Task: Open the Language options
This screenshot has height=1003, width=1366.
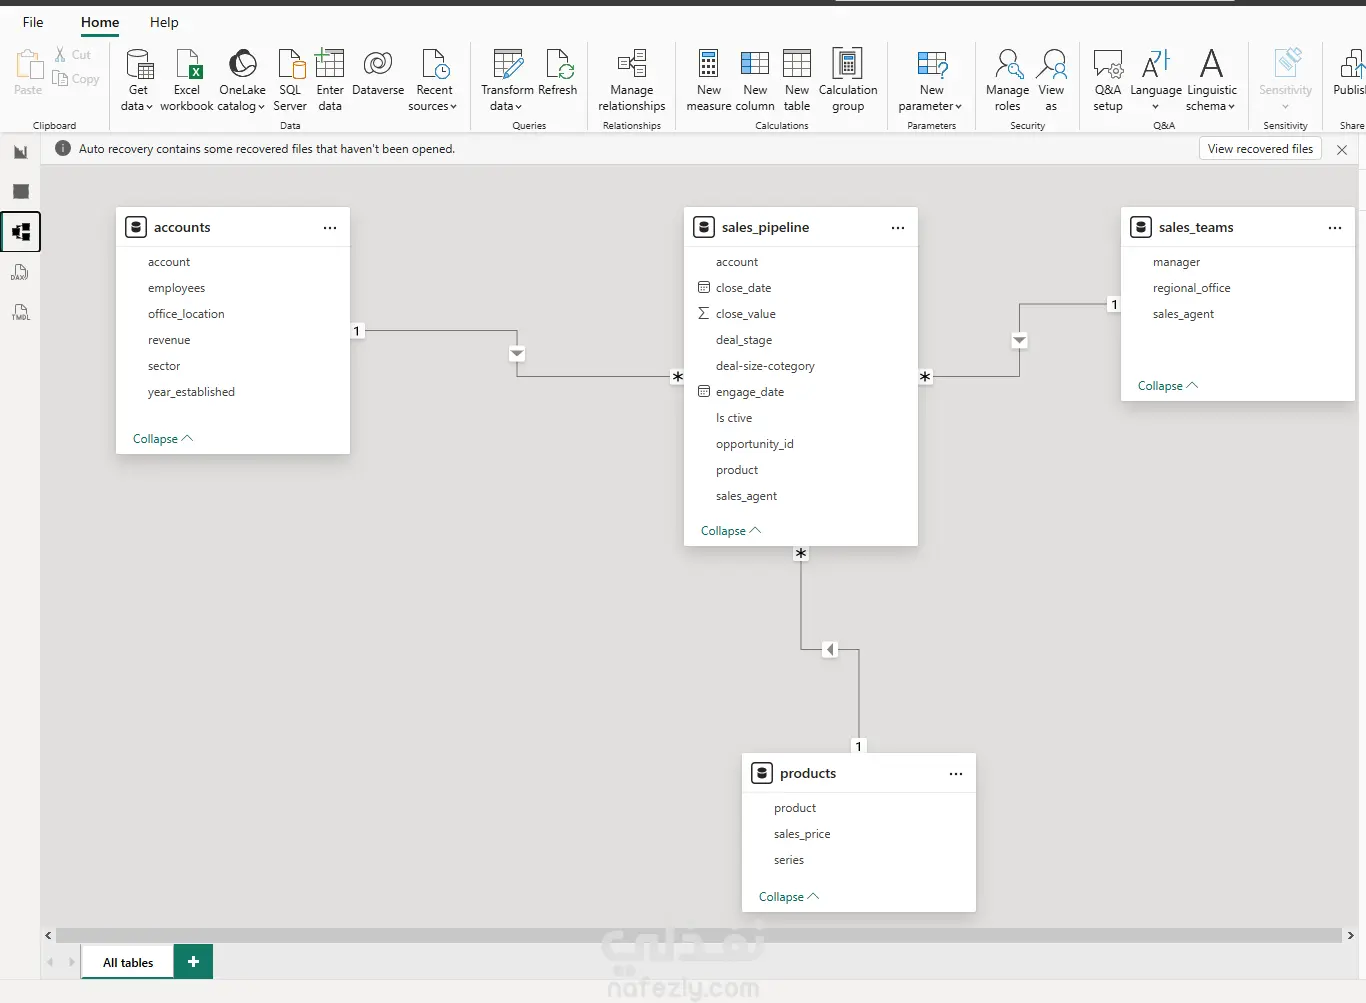Action: pos(1156,80)
